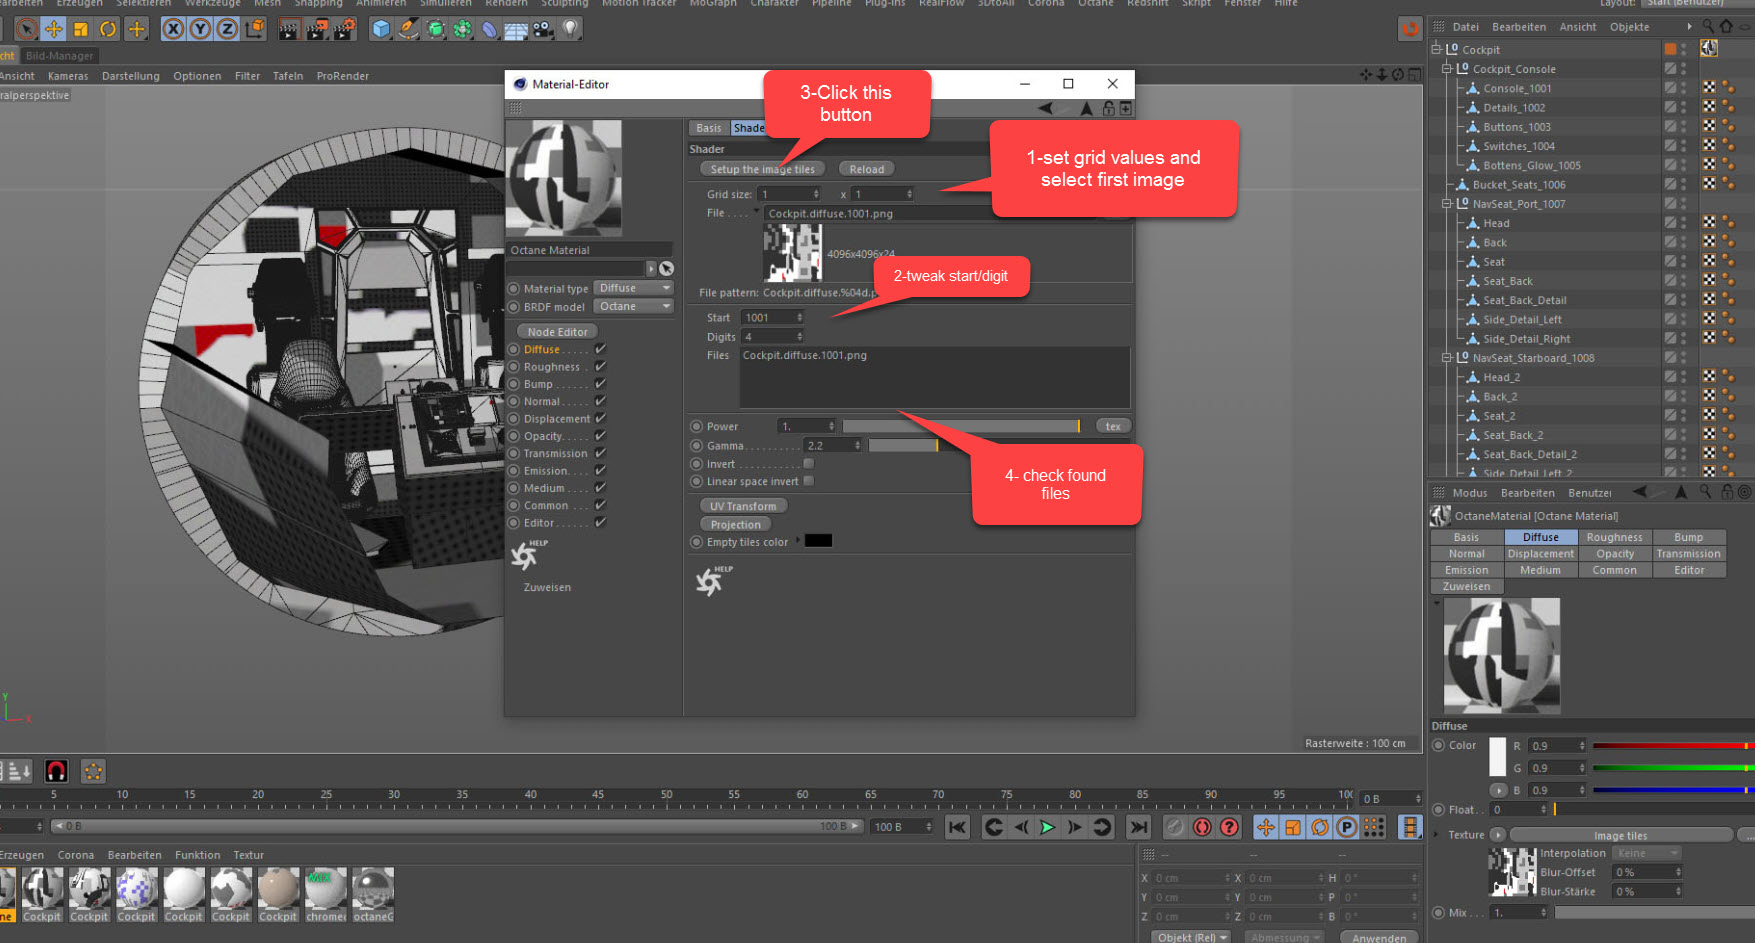This screenshot has height=943, width=1755.
Task: Toggle the Opacity channel checkbox
Action: (600, 436)
